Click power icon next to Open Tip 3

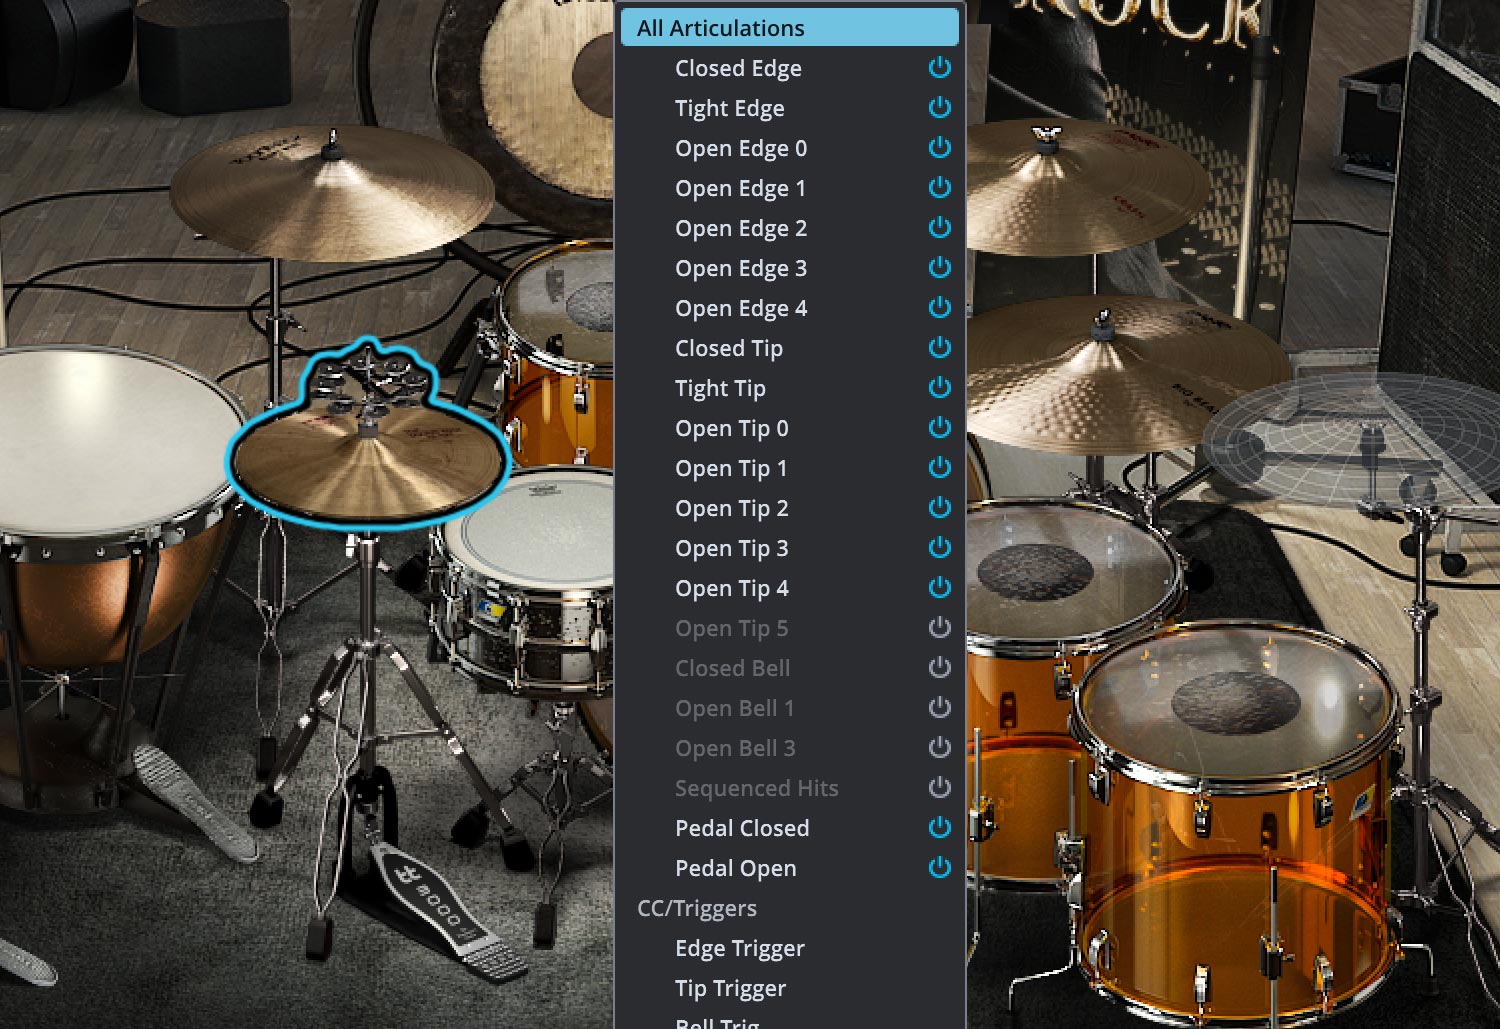pos(939,548)
